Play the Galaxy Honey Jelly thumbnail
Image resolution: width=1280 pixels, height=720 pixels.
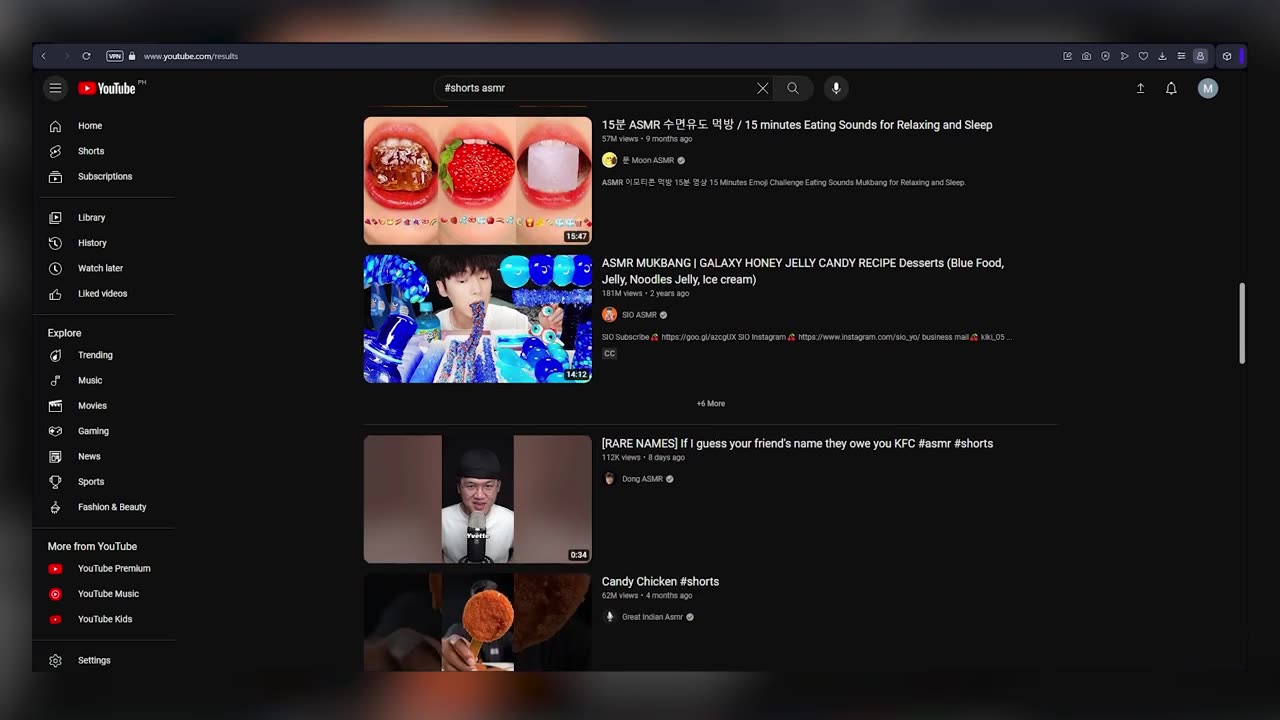click(478, 319)
